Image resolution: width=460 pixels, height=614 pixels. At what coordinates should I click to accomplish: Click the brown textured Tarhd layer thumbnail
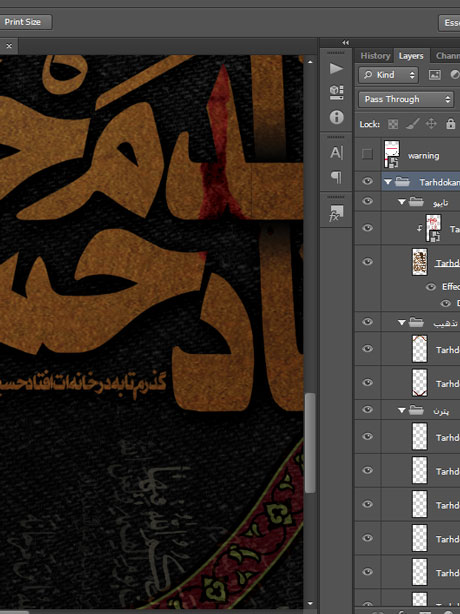(420, 262)
